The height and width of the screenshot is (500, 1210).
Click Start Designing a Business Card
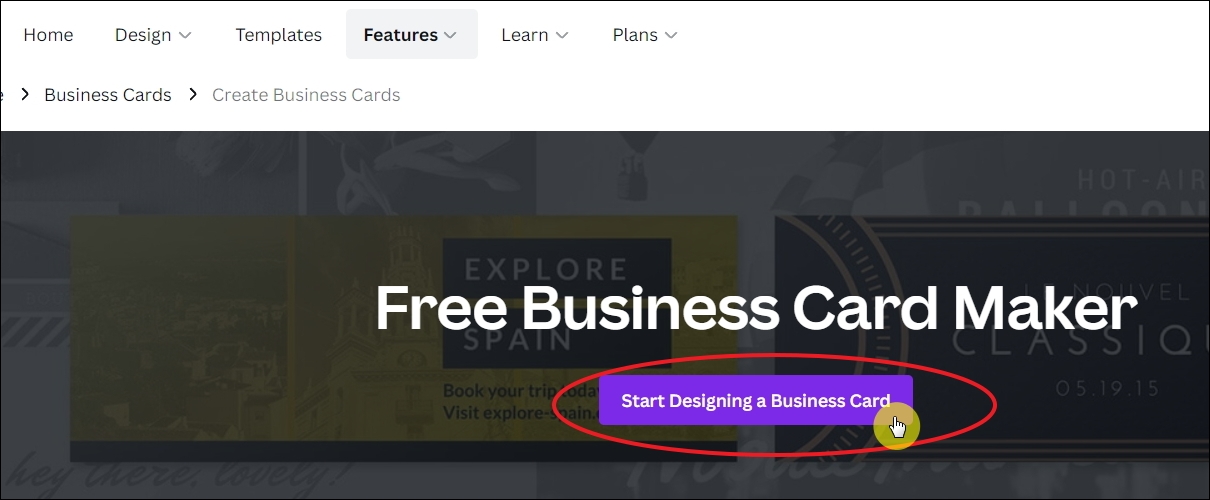[x=756, y=400]
